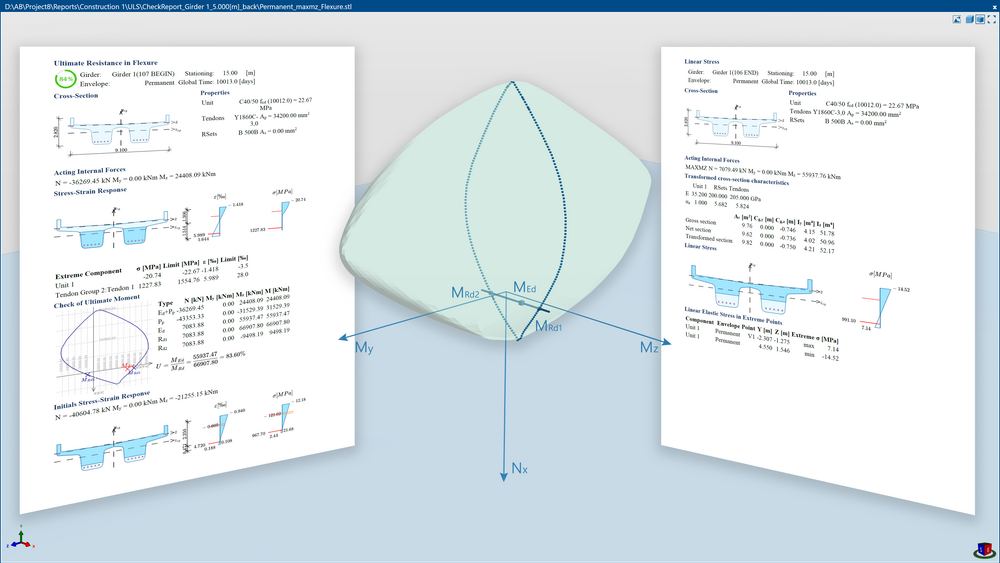
Task: Click the MRd1 resistance point label
Action: tap(549, 326)
